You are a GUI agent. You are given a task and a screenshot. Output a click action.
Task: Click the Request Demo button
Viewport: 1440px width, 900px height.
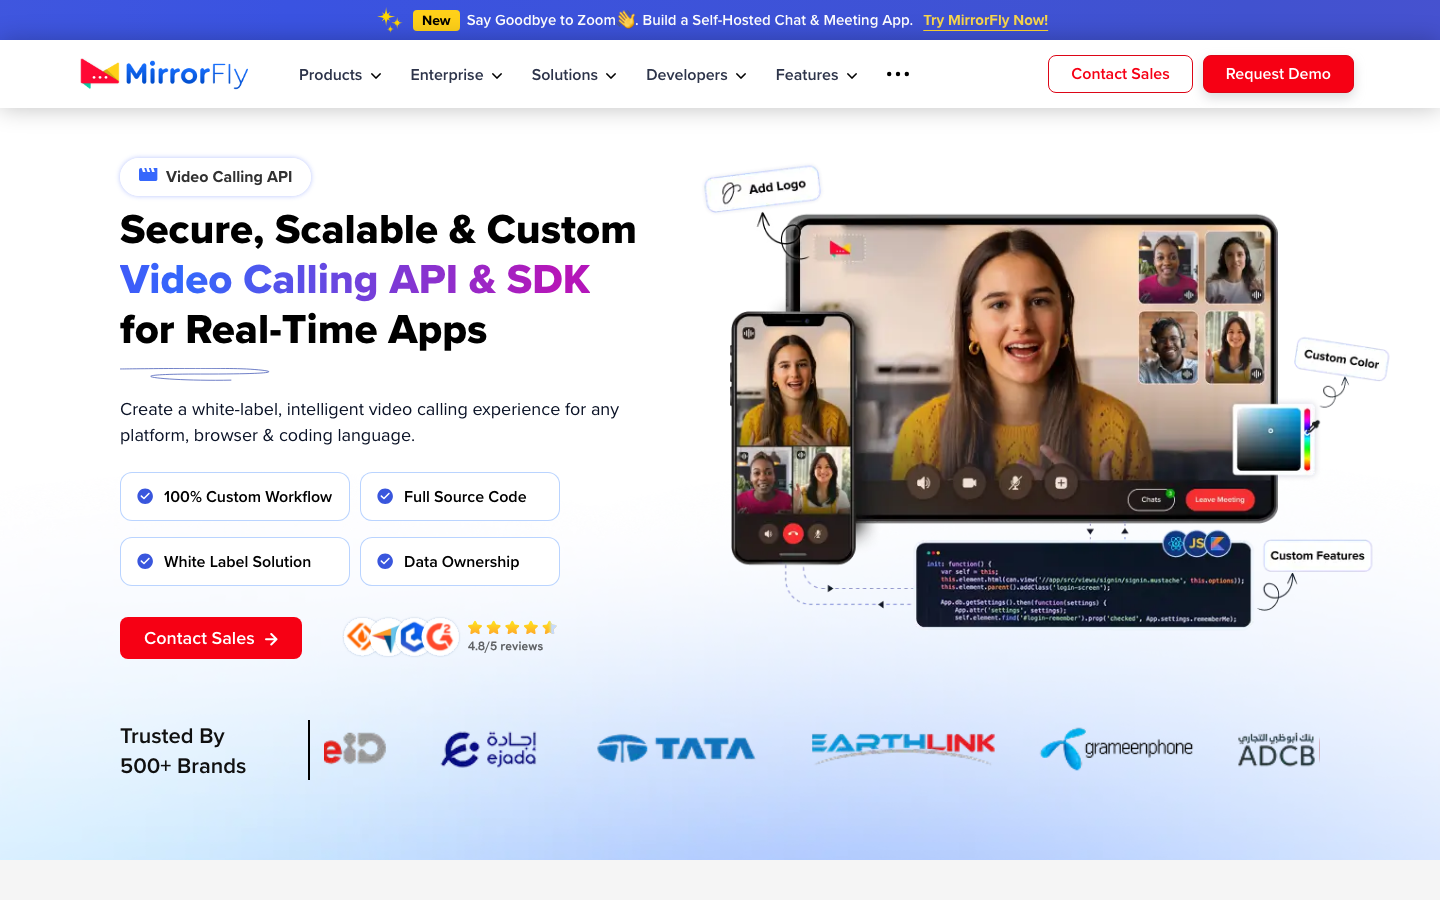pos(1278,74)
